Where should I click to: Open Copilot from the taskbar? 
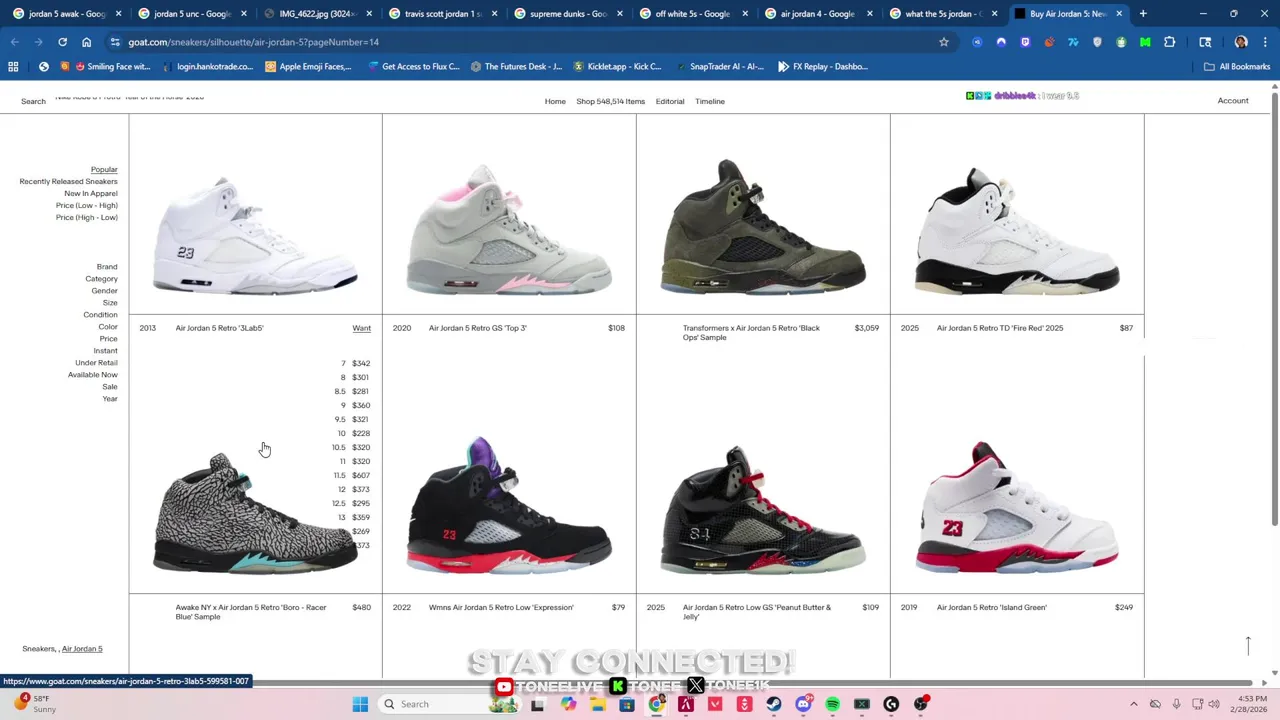568,704
